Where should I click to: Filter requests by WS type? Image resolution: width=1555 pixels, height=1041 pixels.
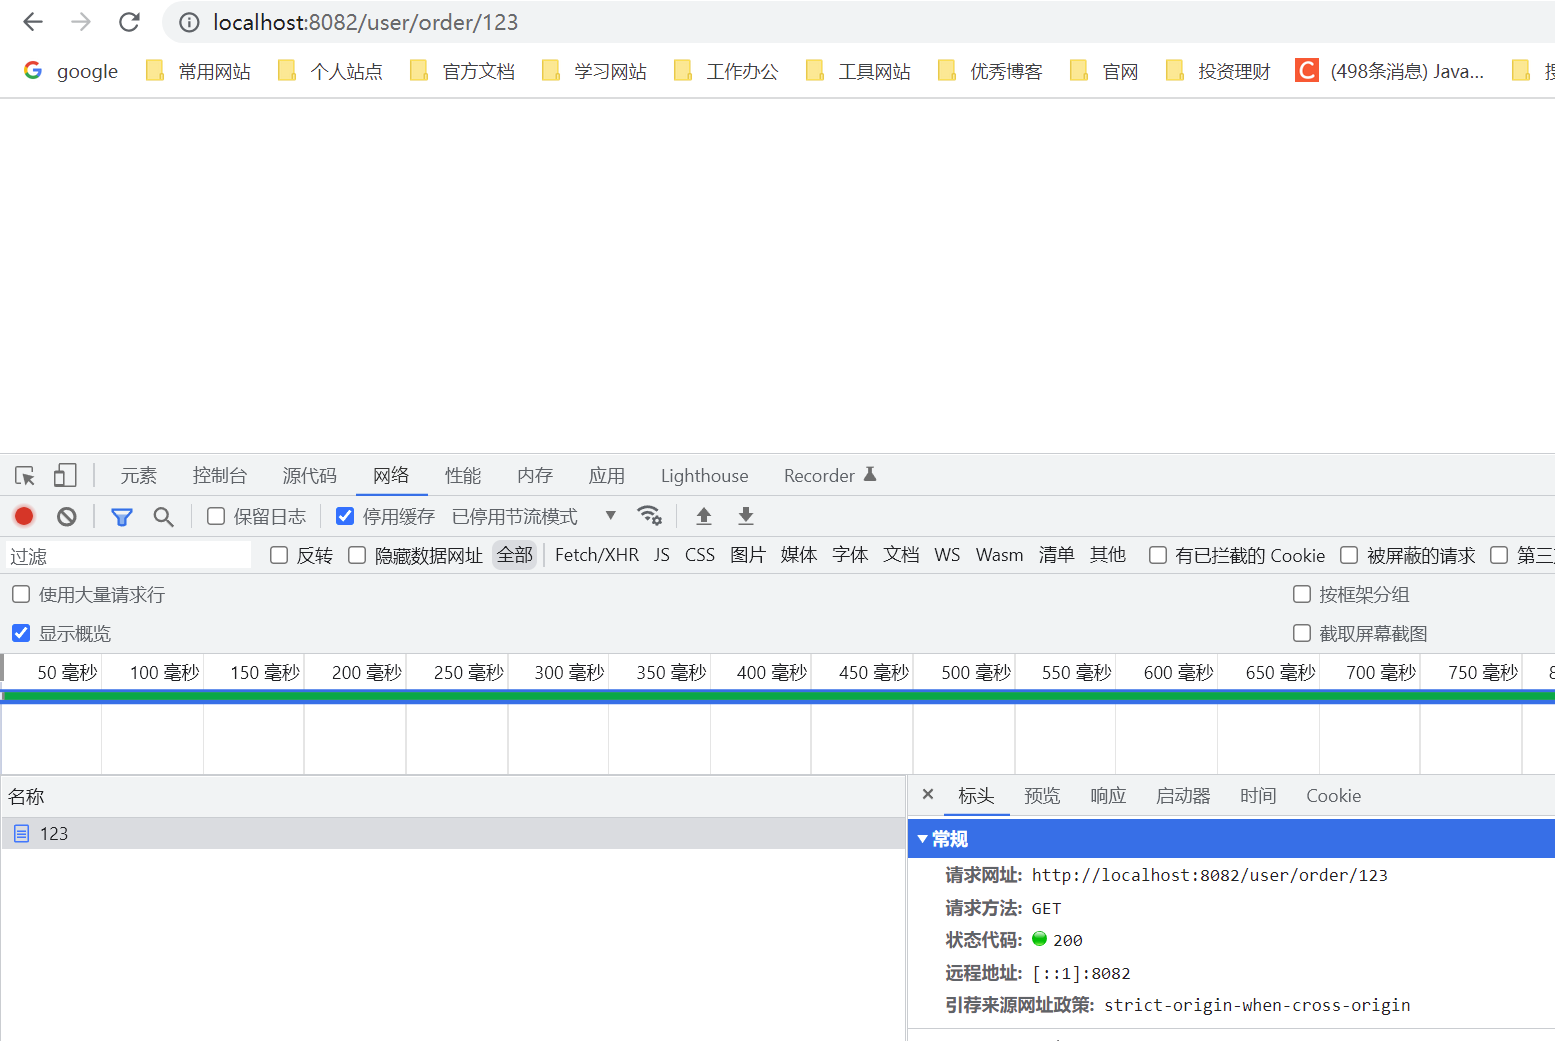[947, 555]
